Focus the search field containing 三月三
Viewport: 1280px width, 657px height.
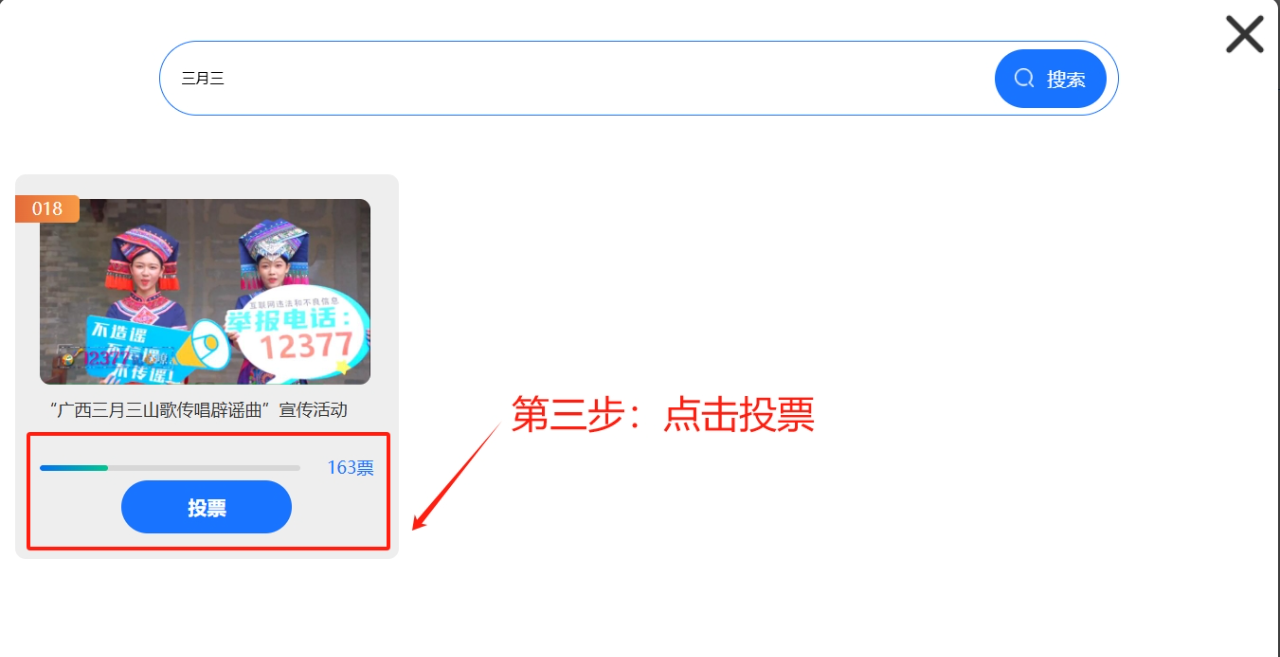tap(577, 78)
